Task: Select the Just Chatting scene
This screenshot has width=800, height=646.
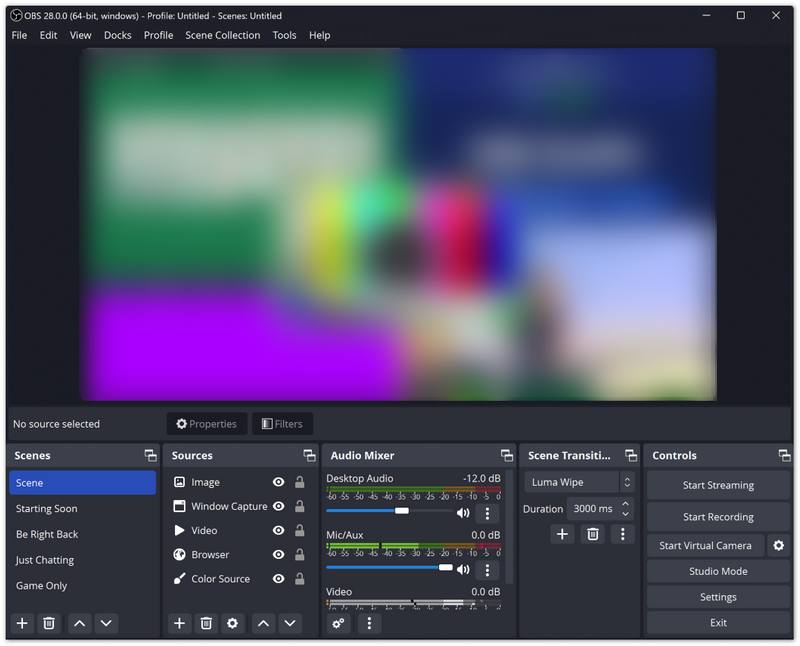Action: click(x=45, y=560)
